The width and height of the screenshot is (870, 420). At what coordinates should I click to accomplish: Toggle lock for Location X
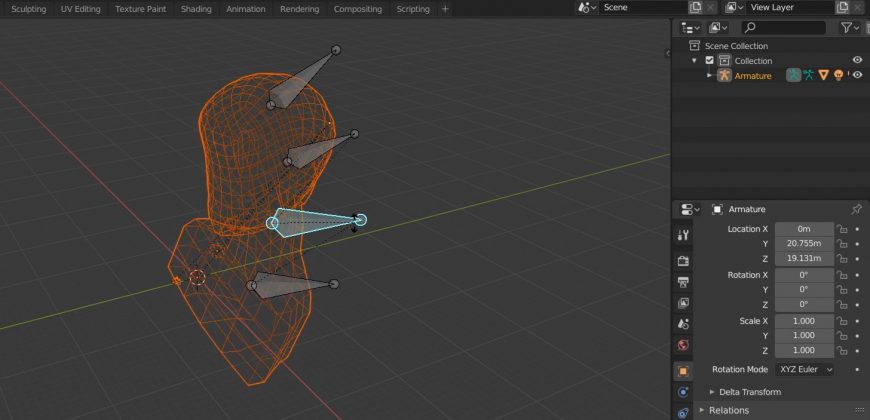[x=842, y=229]
